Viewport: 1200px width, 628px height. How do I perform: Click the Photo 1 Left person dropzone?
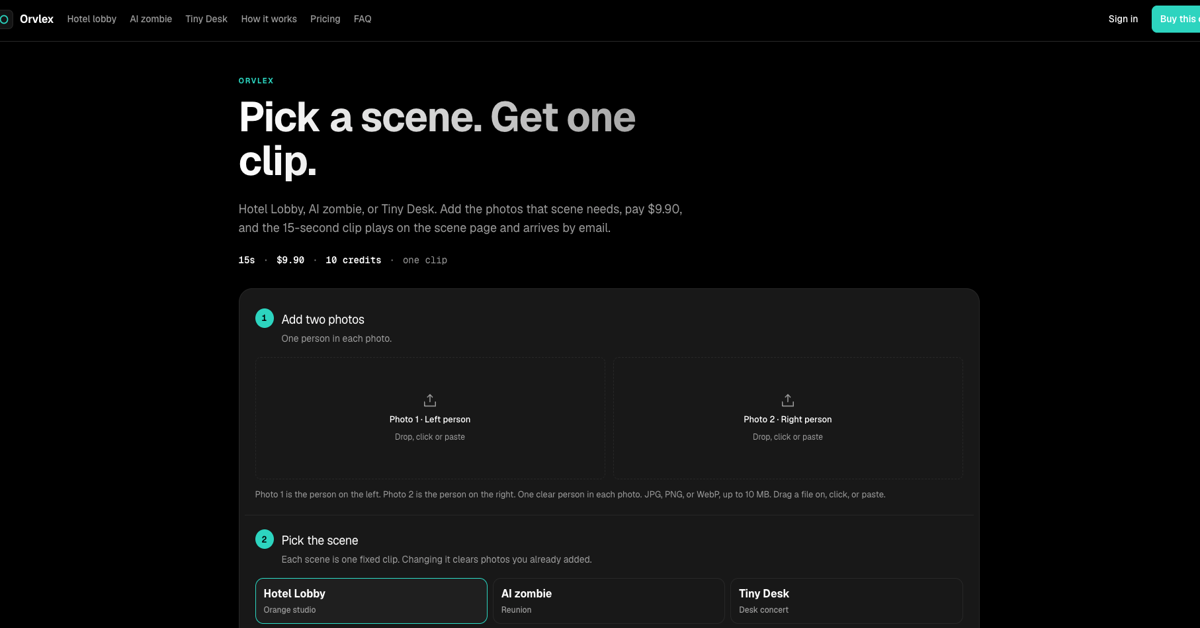point(430,418)
